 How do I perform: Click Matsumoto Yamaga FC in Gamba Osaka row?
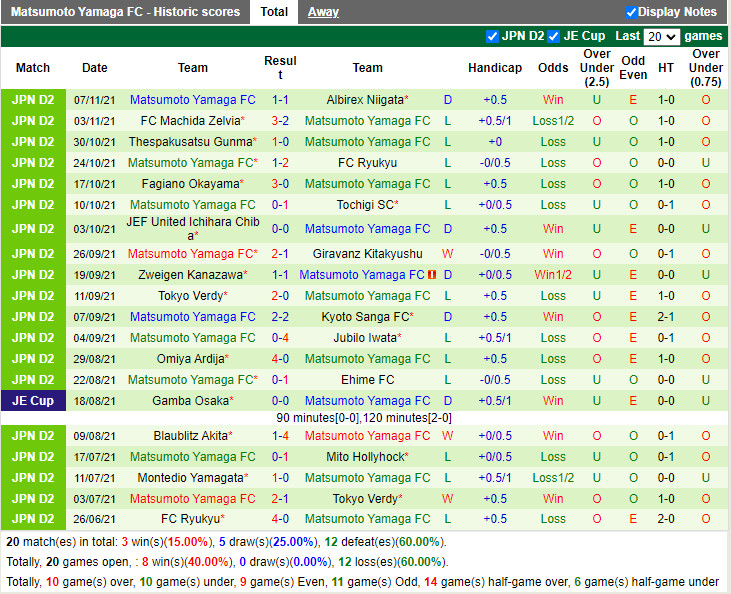pyautogui.click(x=367, y=401)
